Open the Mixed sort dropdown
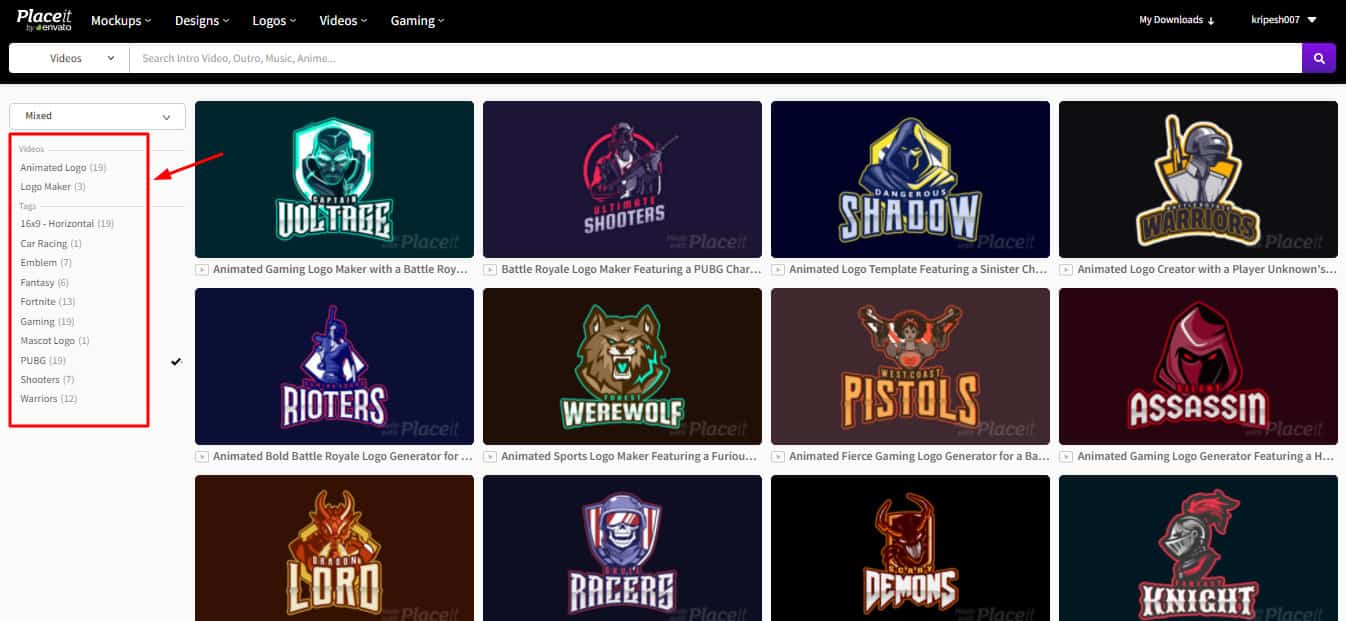The image size is (1346, 621). tap(97, 116)
